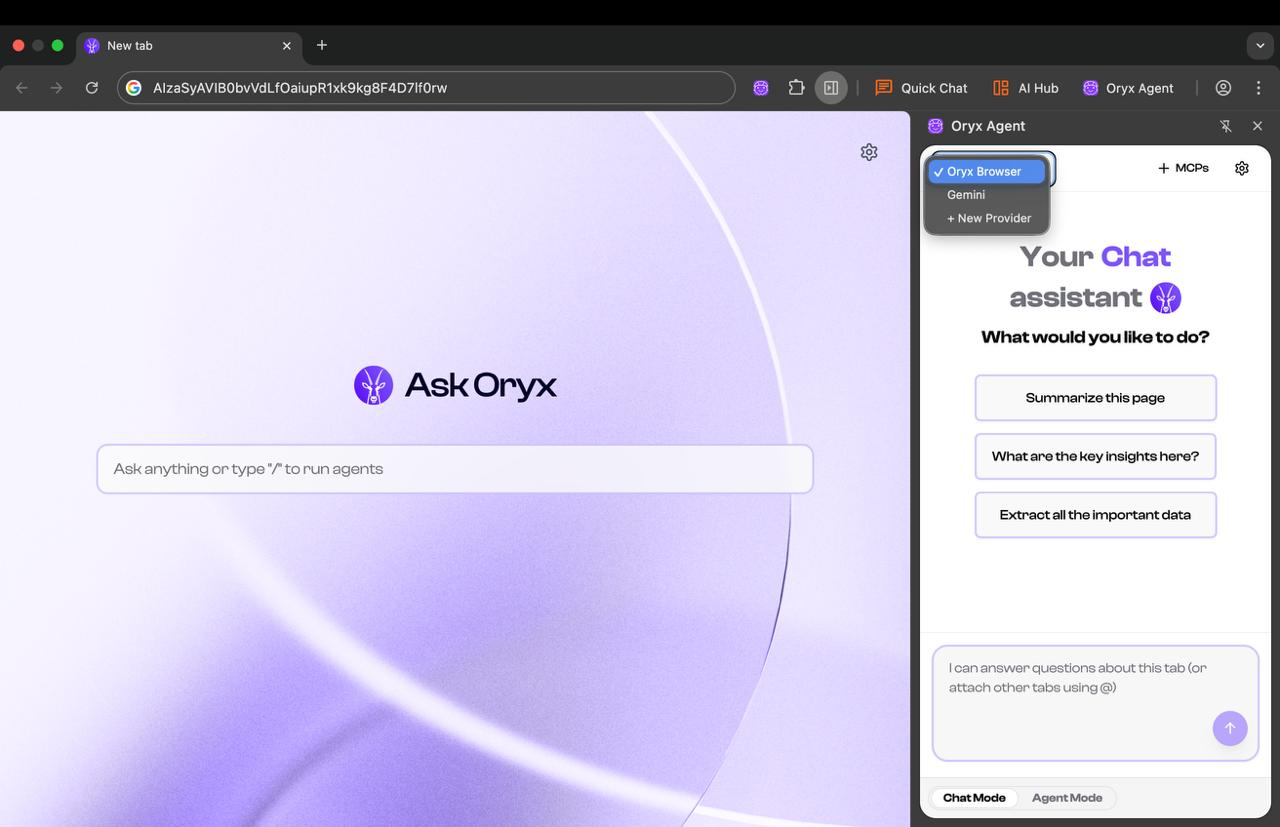Reload the current page
Image resolution: width=1280 pixels, height=827 pixels.
[92, 88]
